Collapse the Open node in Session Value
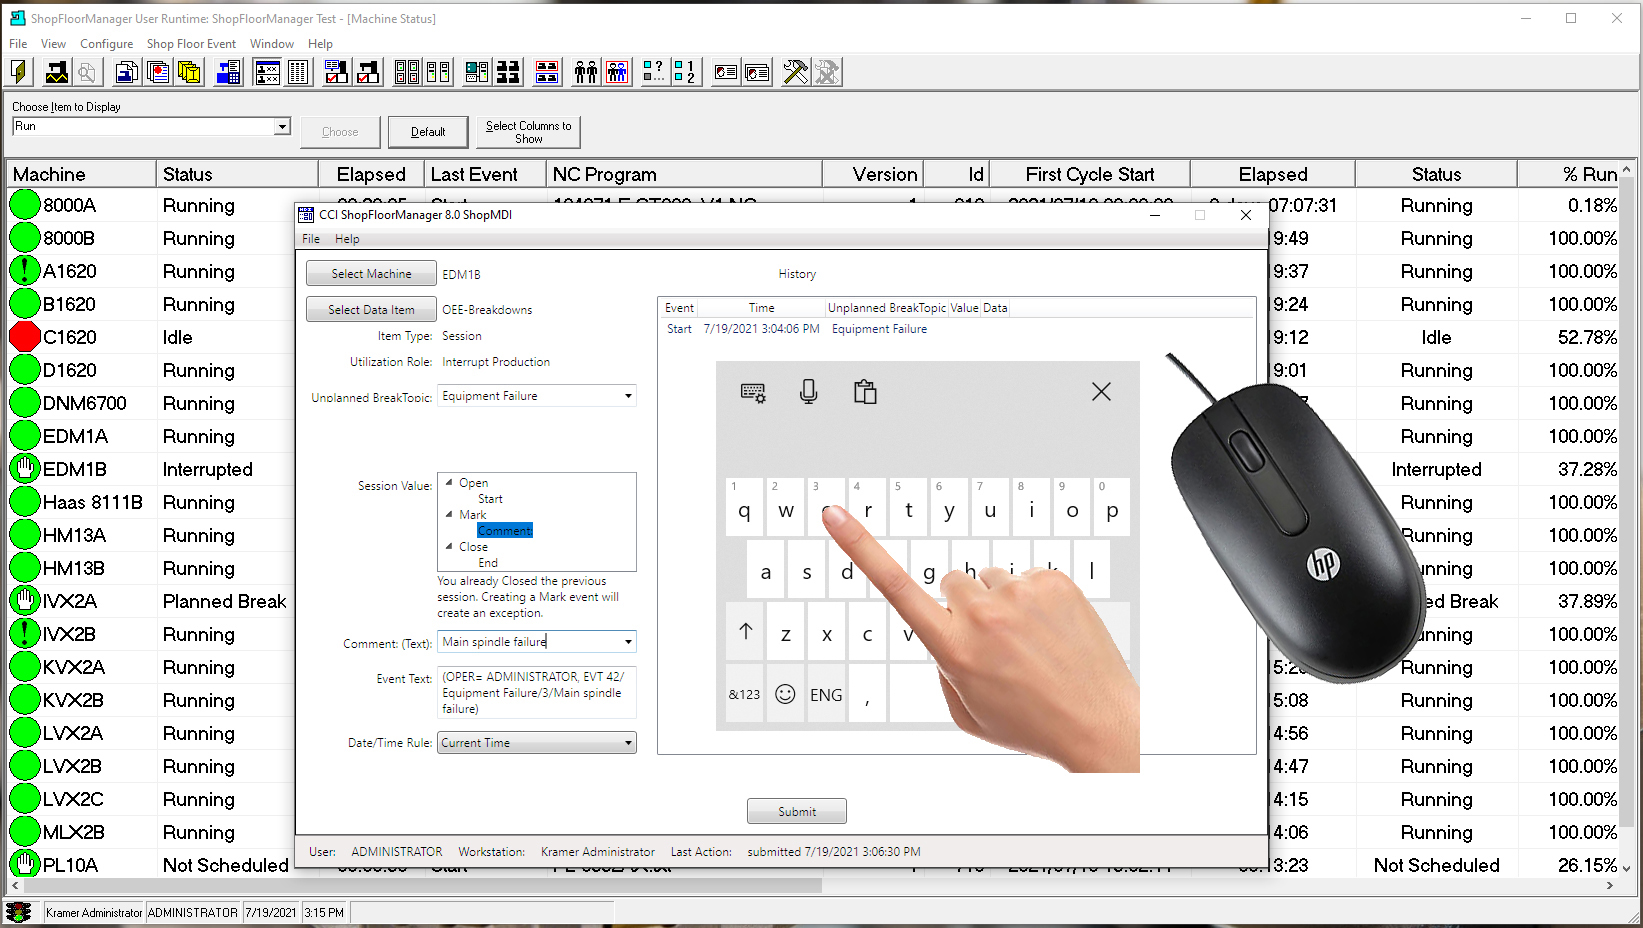 coord(449,483)
